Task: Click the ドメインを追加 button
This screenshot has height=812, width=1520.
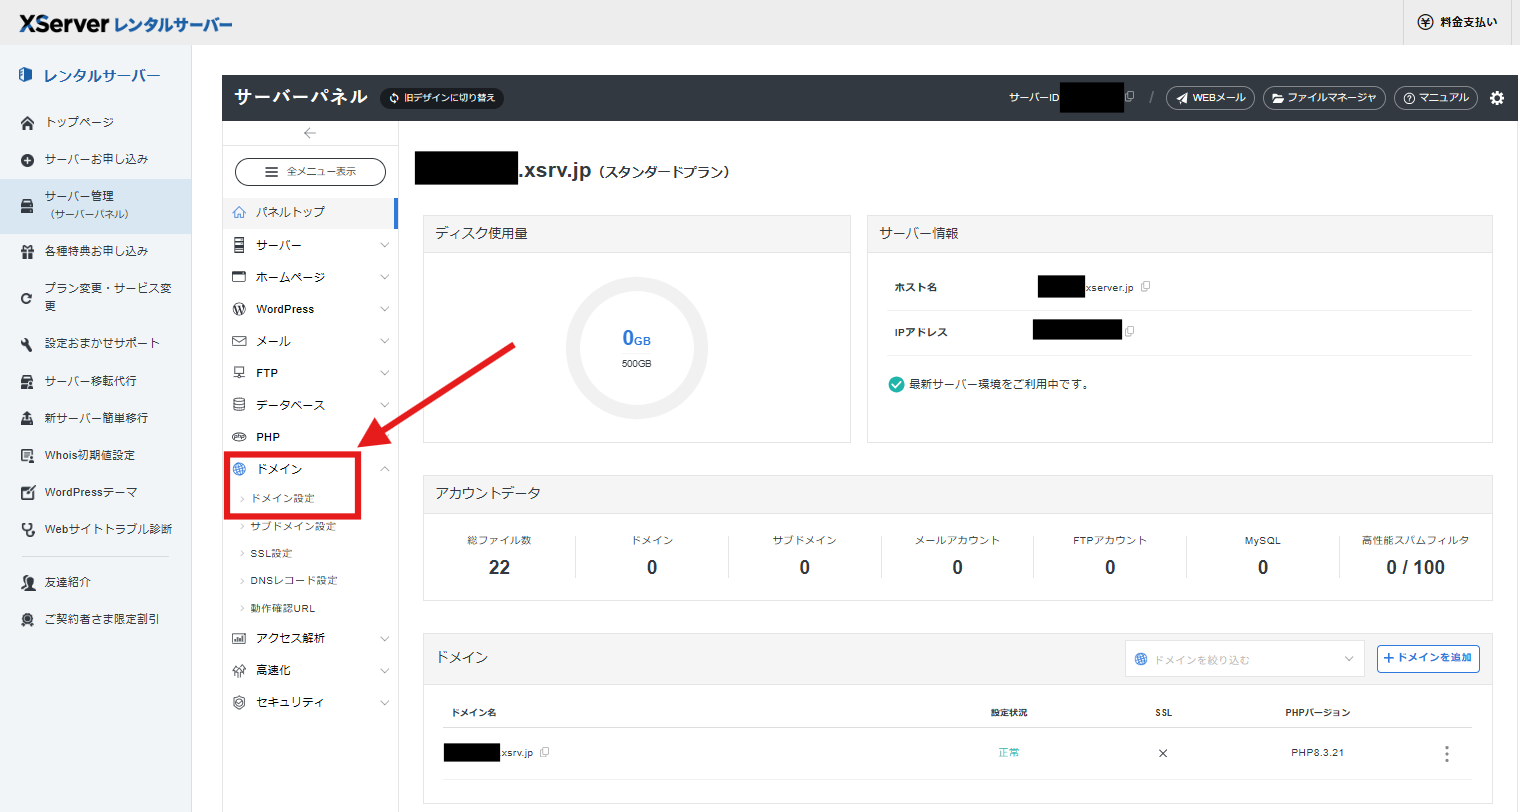Action: pyautogui.click(x=1427, y=658)
